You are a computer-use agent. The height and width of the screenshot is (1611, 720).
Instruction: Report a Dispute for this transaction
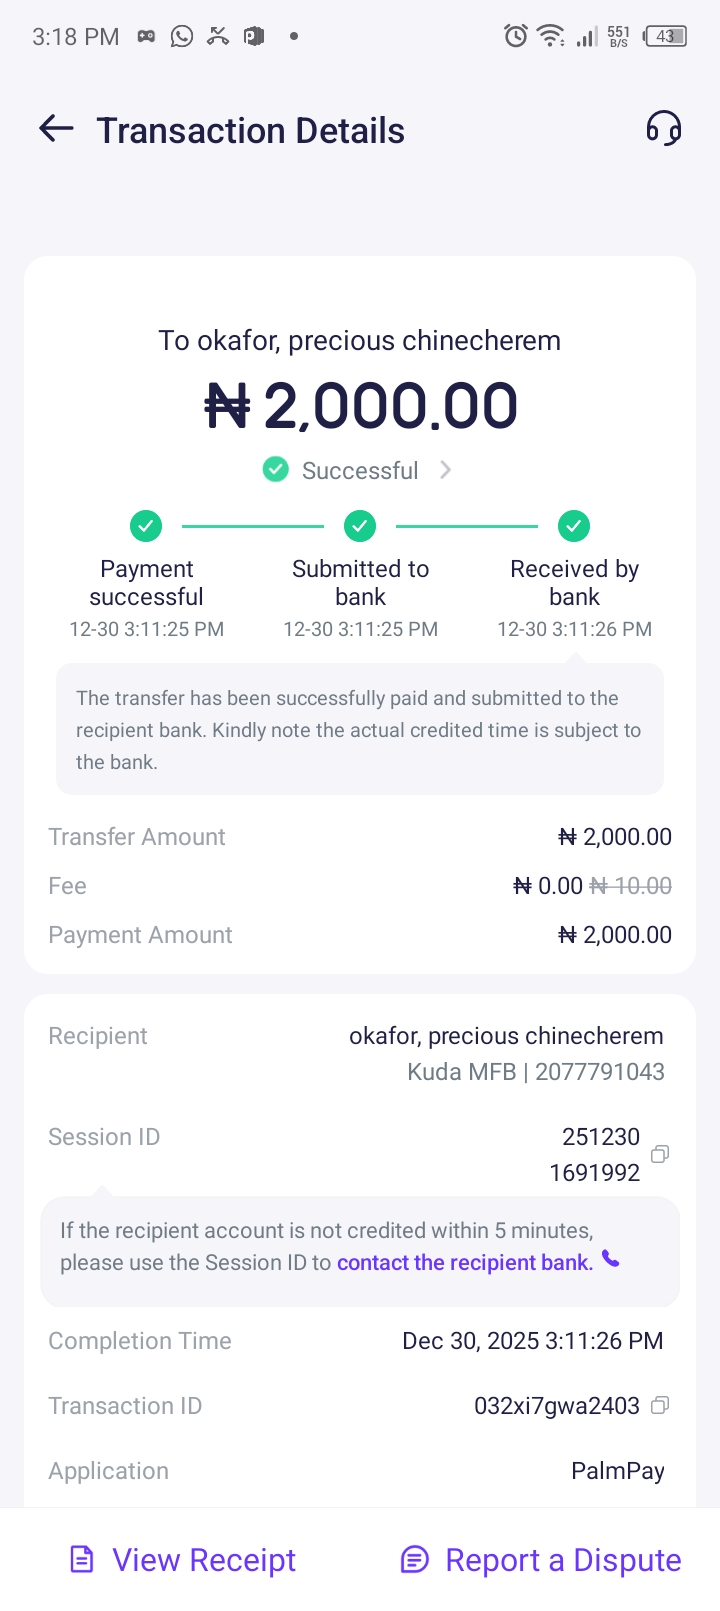tap(541, 1560)
